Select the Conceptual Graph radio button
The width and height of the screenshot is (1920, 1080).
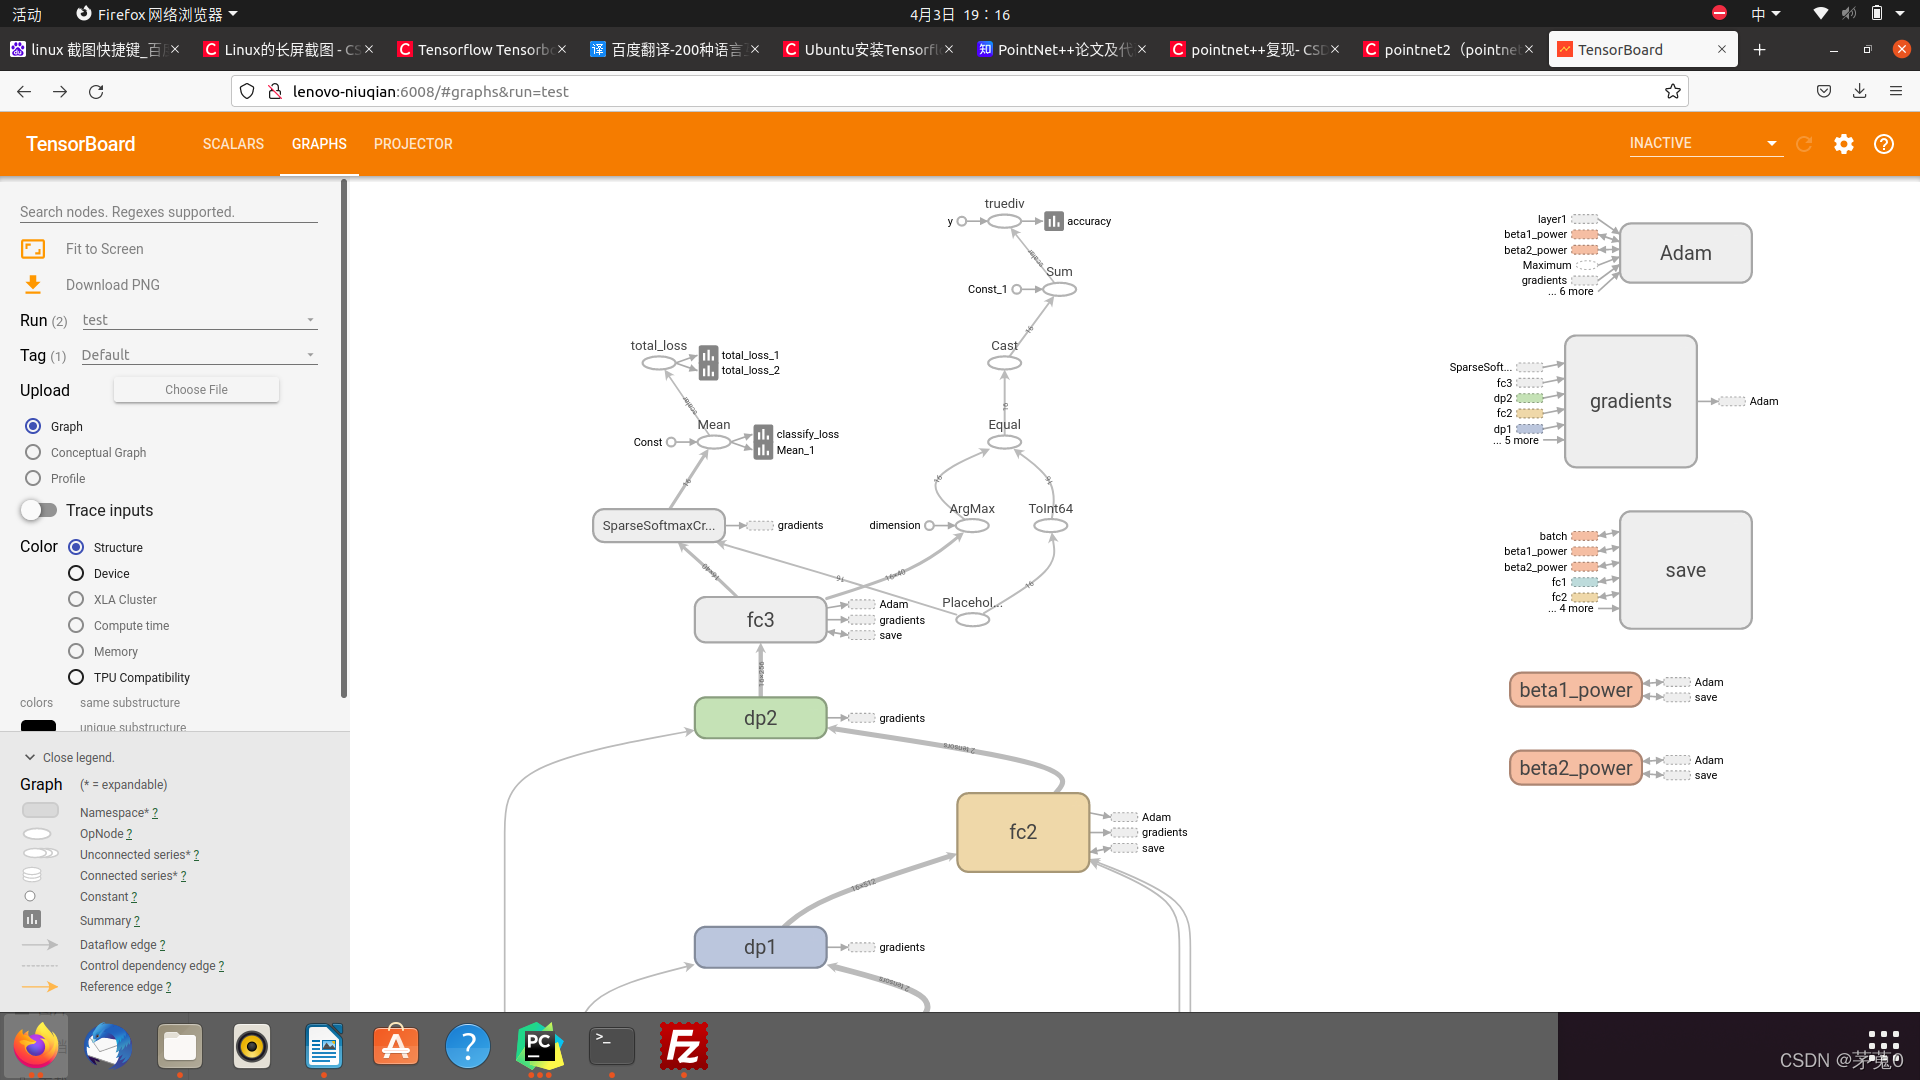click(x=33, y=452)
